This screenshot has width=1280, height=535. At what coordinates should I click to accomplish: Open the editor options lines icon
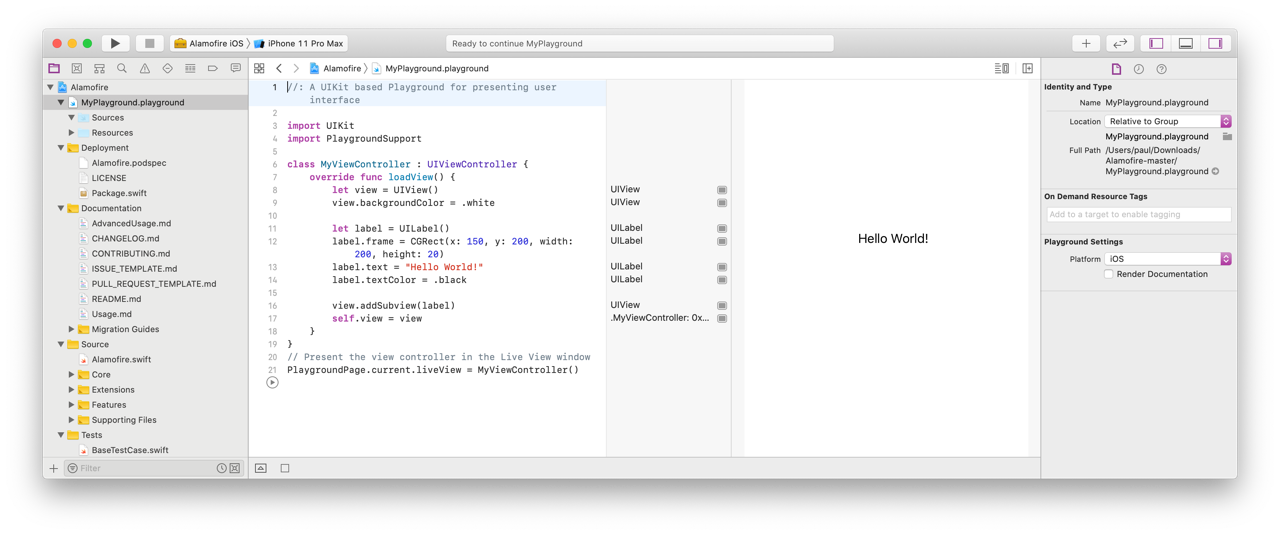tap(1001, 68)
